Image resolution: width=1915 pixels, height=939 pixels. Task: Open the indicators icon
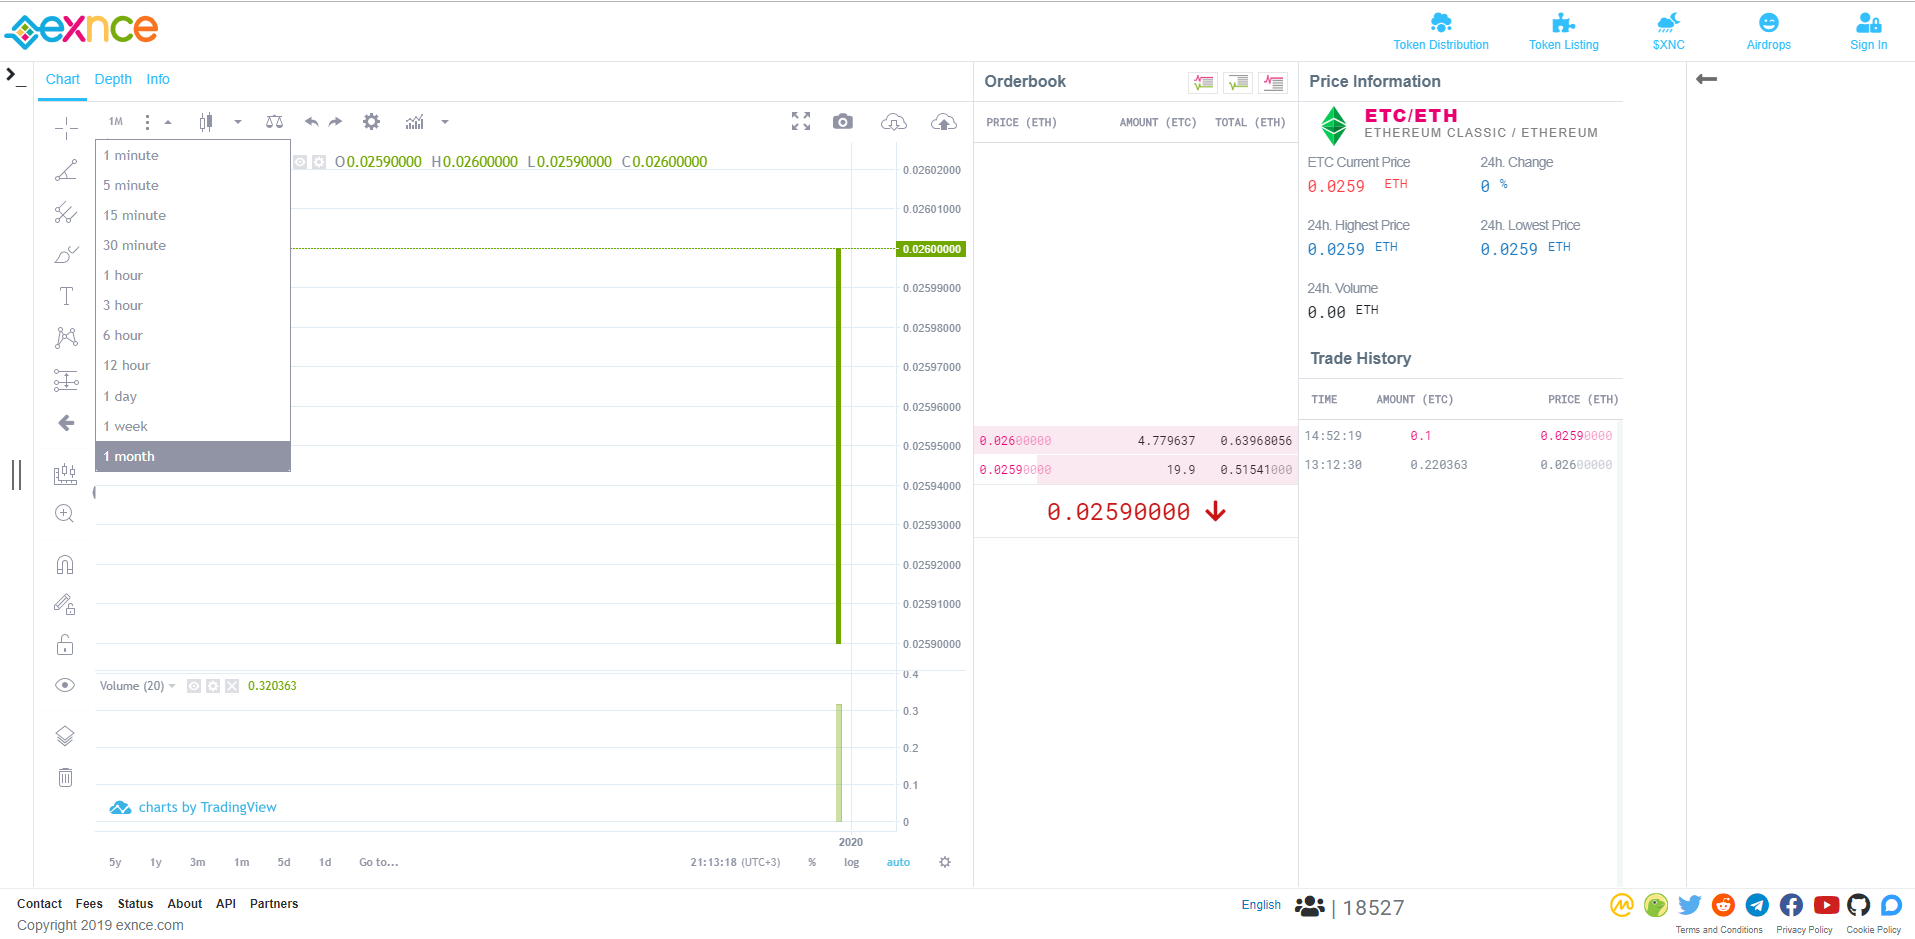coord(415,122)
